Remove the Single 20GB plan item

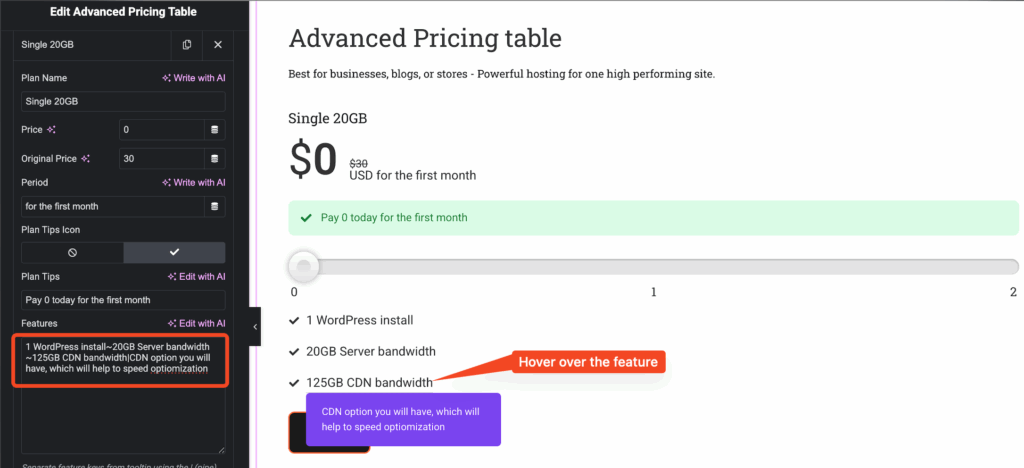click(x=218, y=45)
